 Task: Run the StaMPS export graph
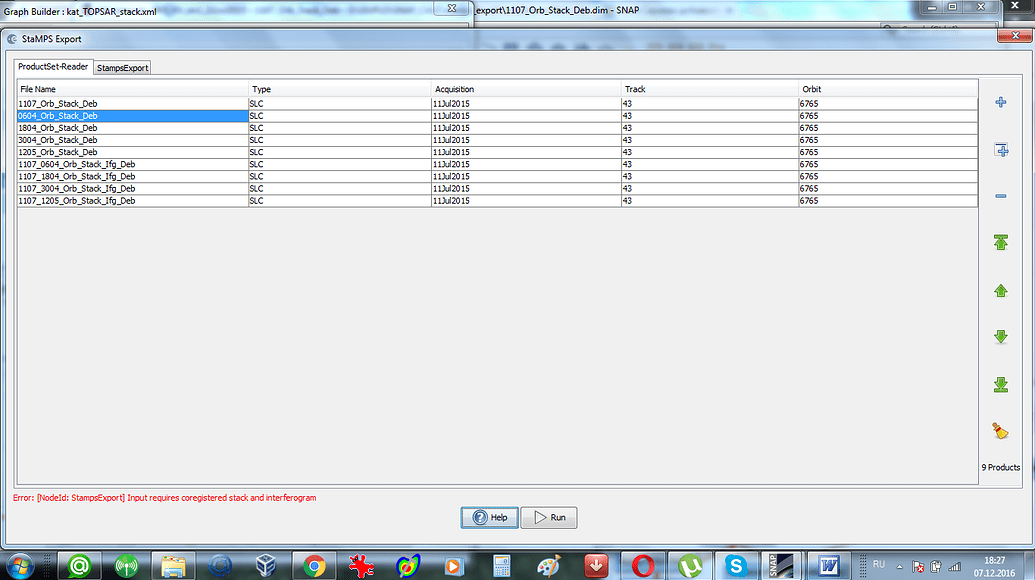pyautogui.click(x=549, y=517)
